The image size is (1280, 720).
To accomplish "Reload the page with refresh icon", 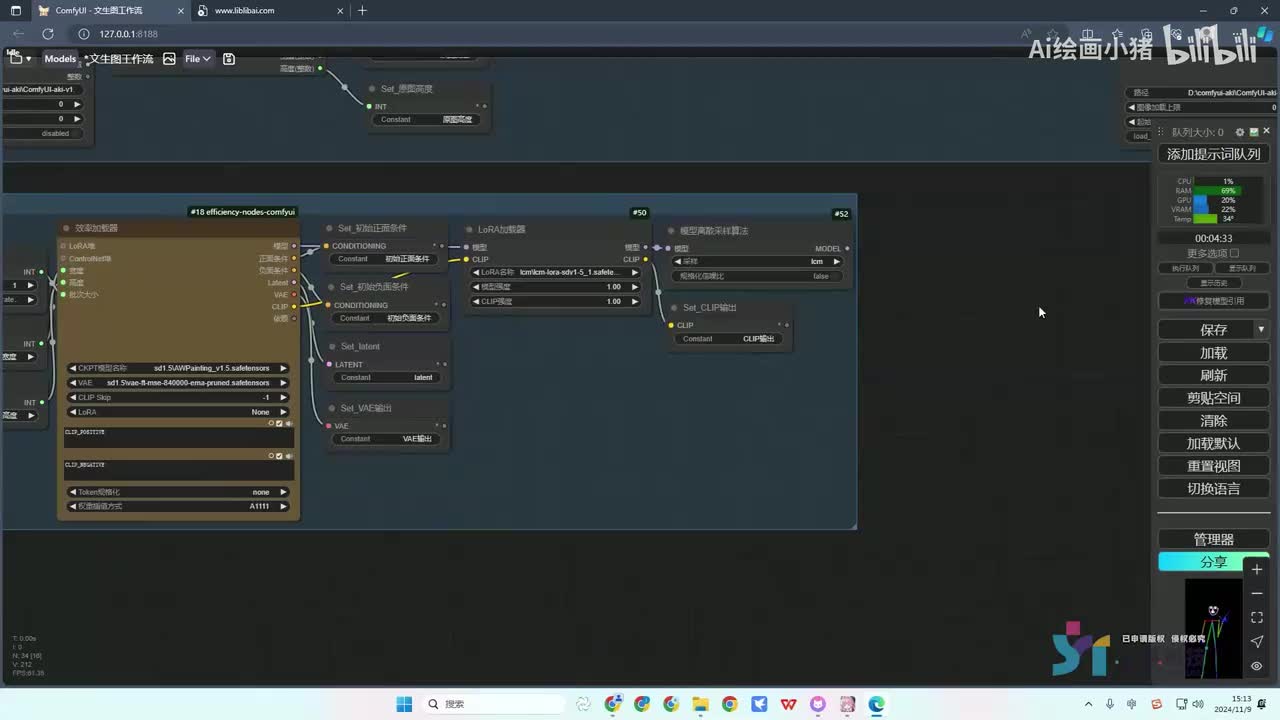I will (47, 34).
